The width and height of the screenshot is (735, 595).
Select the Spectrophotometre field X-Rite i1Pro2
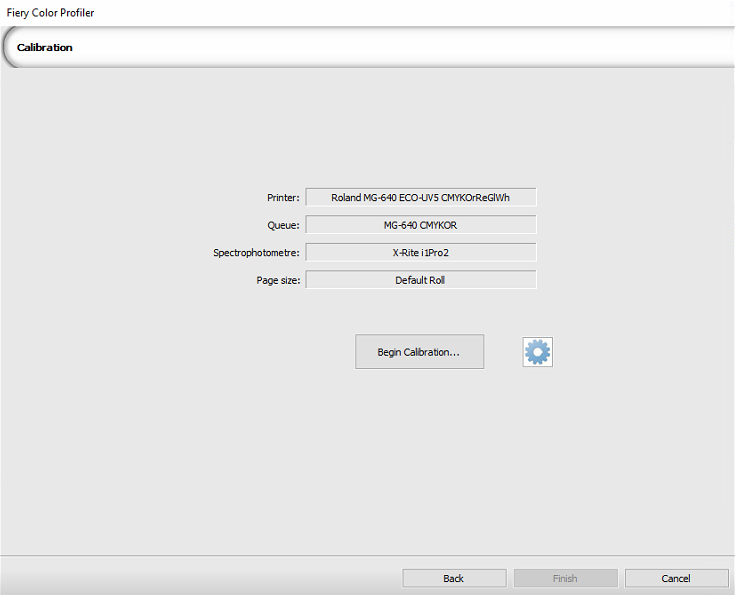(x=420, y=252)
